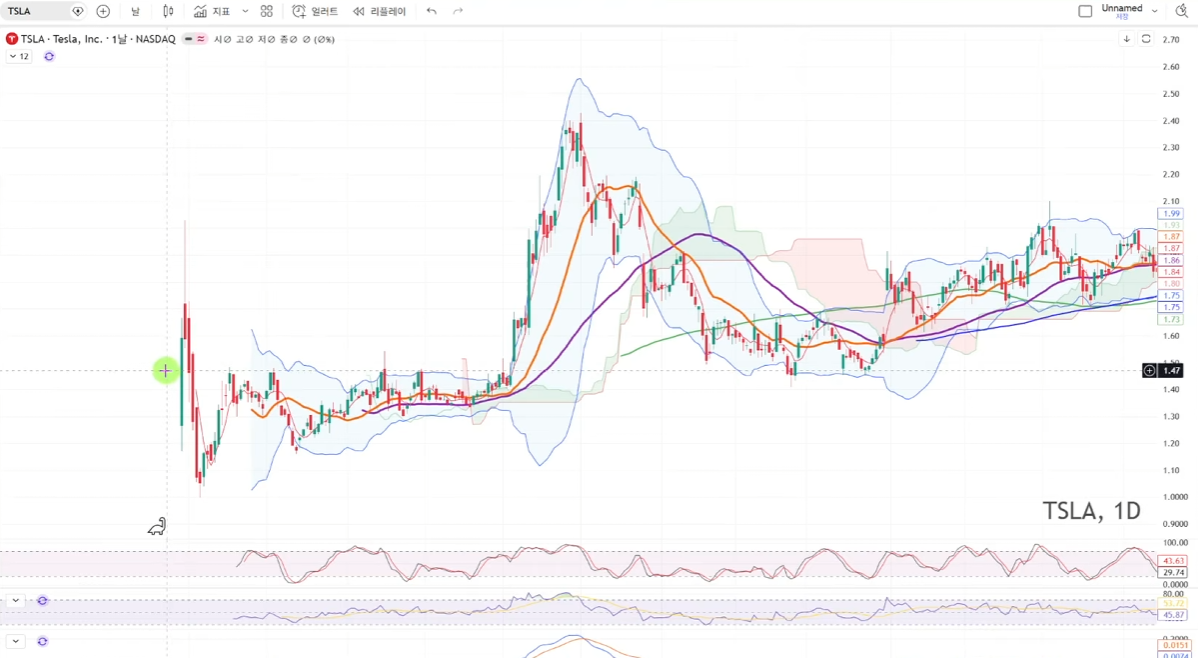Click the 2.70 price scale label
Screen dimensions: 1198x658
pyautogui.click(x=1169, y=40)
